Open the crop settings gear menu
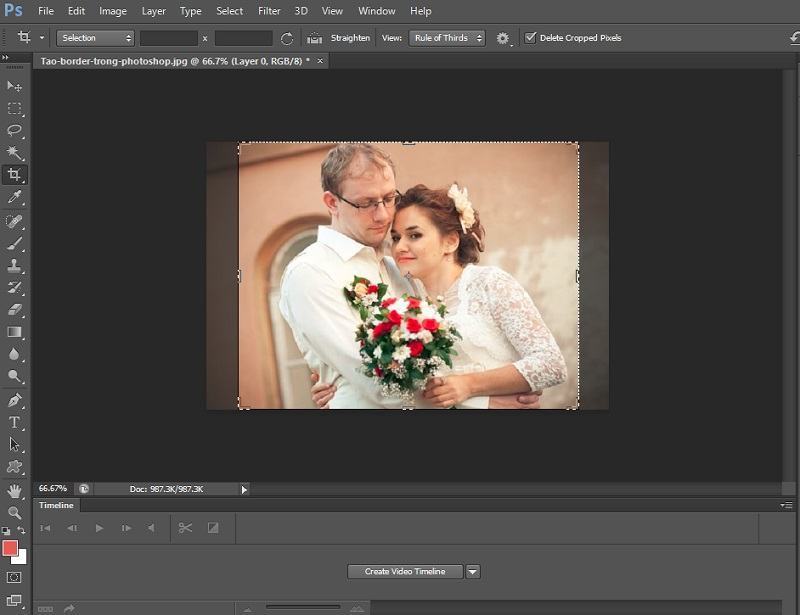 tap(501, 37)
